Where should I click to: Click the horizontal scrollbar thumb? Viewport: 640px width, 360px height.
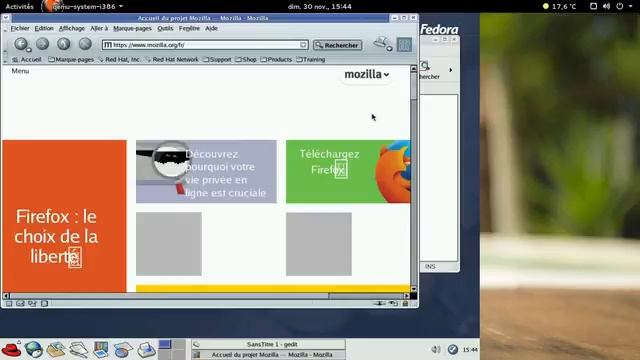coord(169,296)
